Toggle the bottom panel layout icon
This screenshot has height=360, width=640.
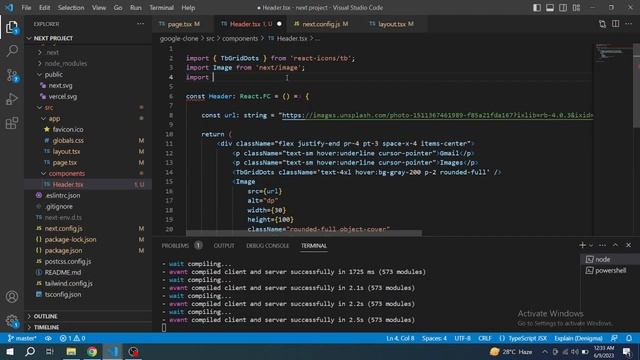550,8
